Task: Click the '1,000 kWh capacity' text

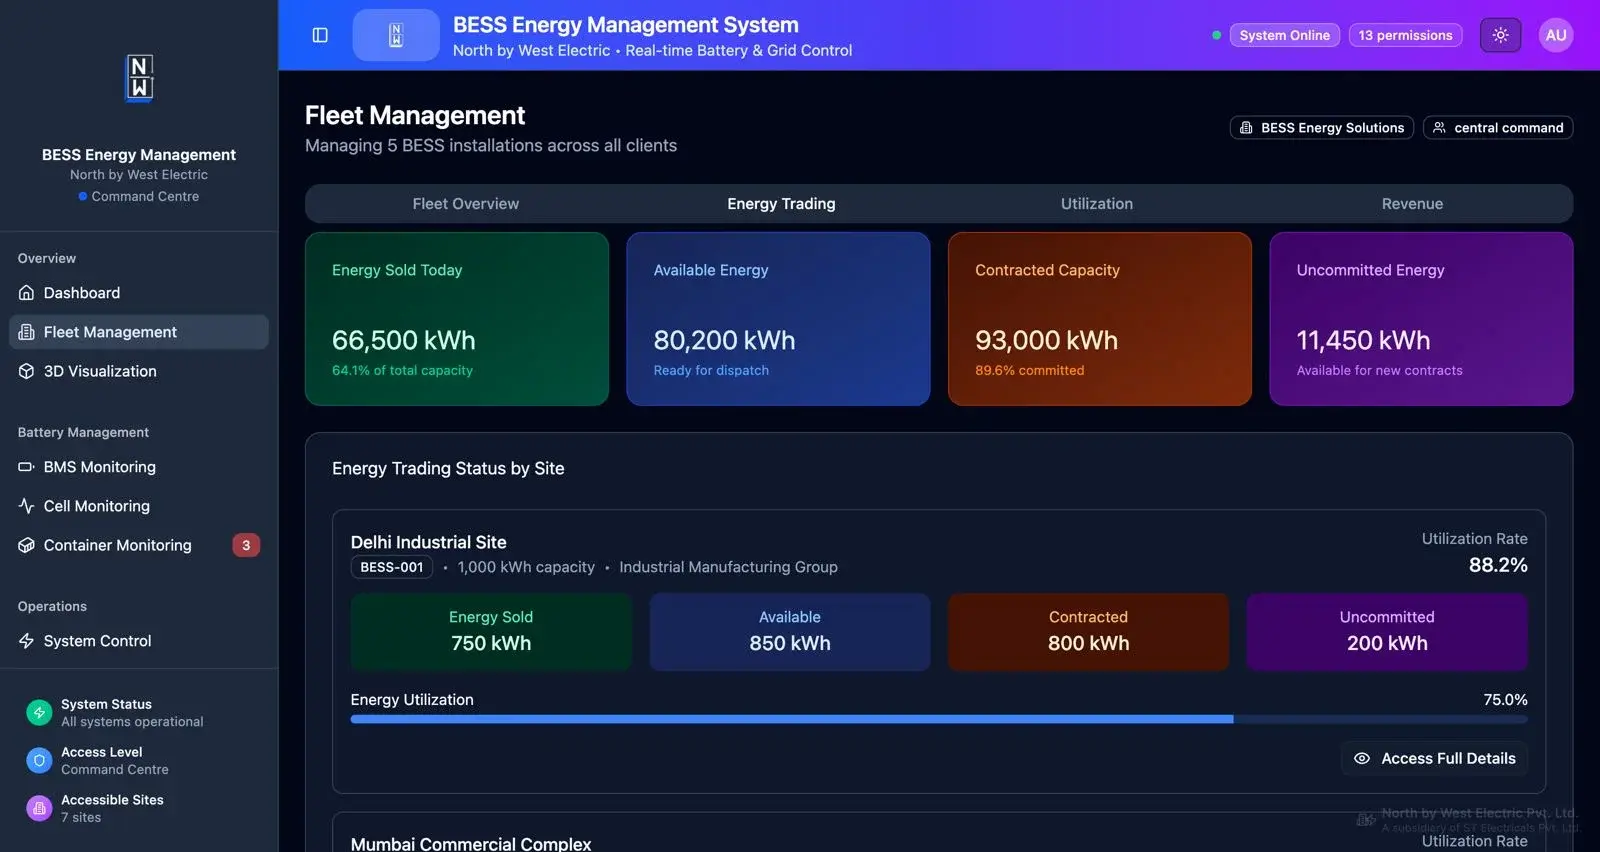Action: tap(526, 567)
